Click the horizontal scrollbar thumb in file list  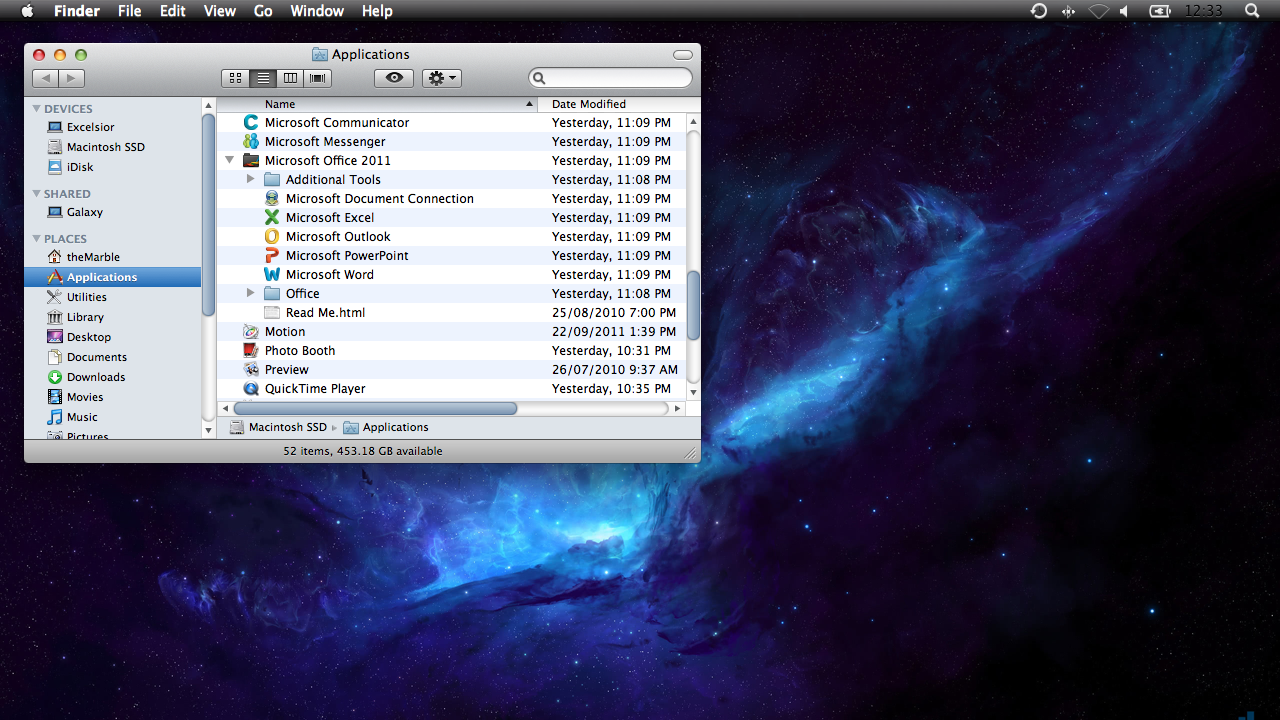375,408
